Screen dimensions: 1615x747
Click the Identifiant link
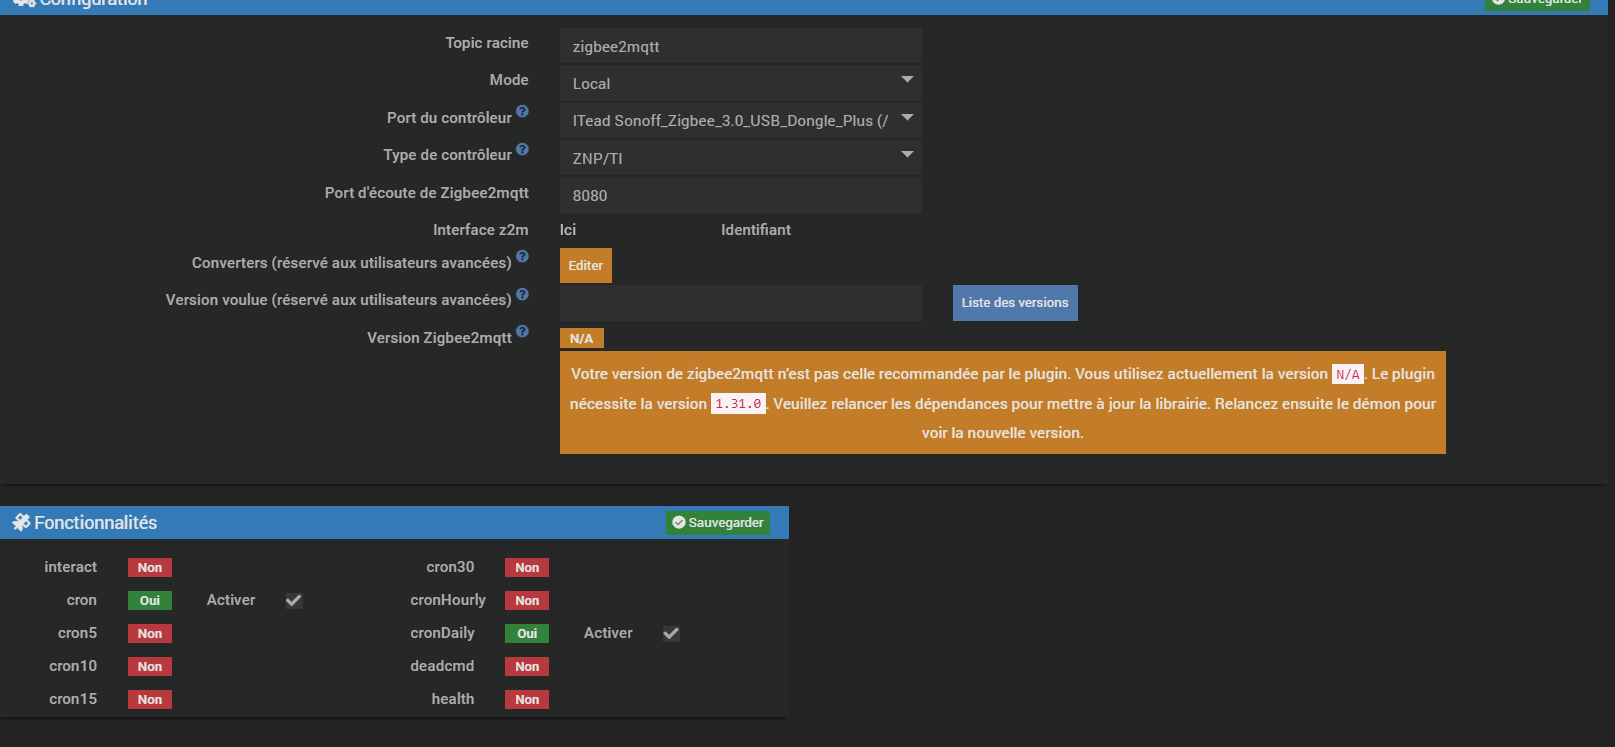pos(755,230)
